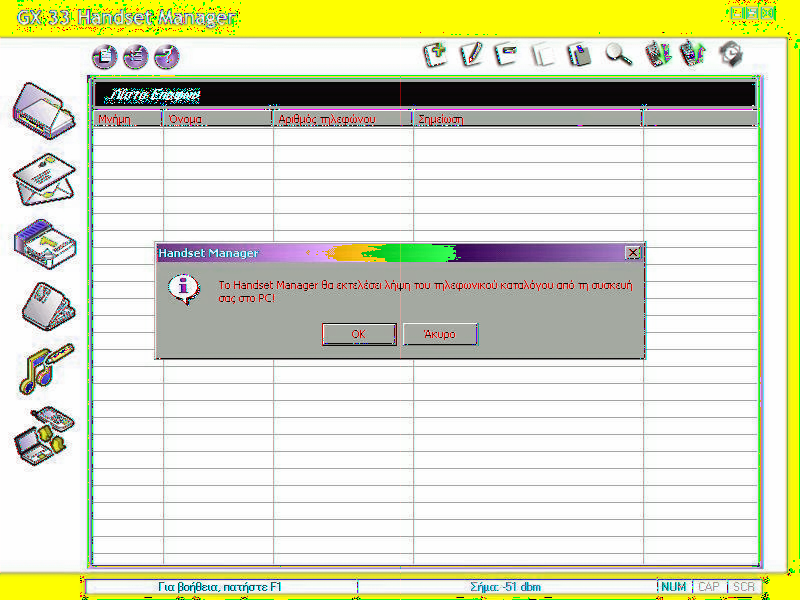Click the paste clipboard icon

click(580, 55)
